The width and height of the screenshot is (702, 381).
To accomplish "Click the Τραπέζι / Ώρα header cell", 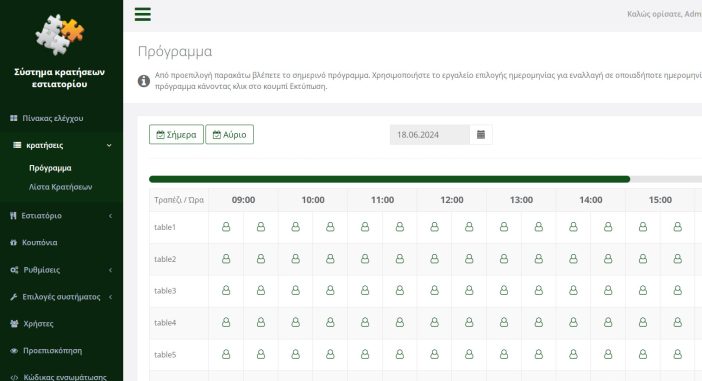I will (x=179, y=200).
